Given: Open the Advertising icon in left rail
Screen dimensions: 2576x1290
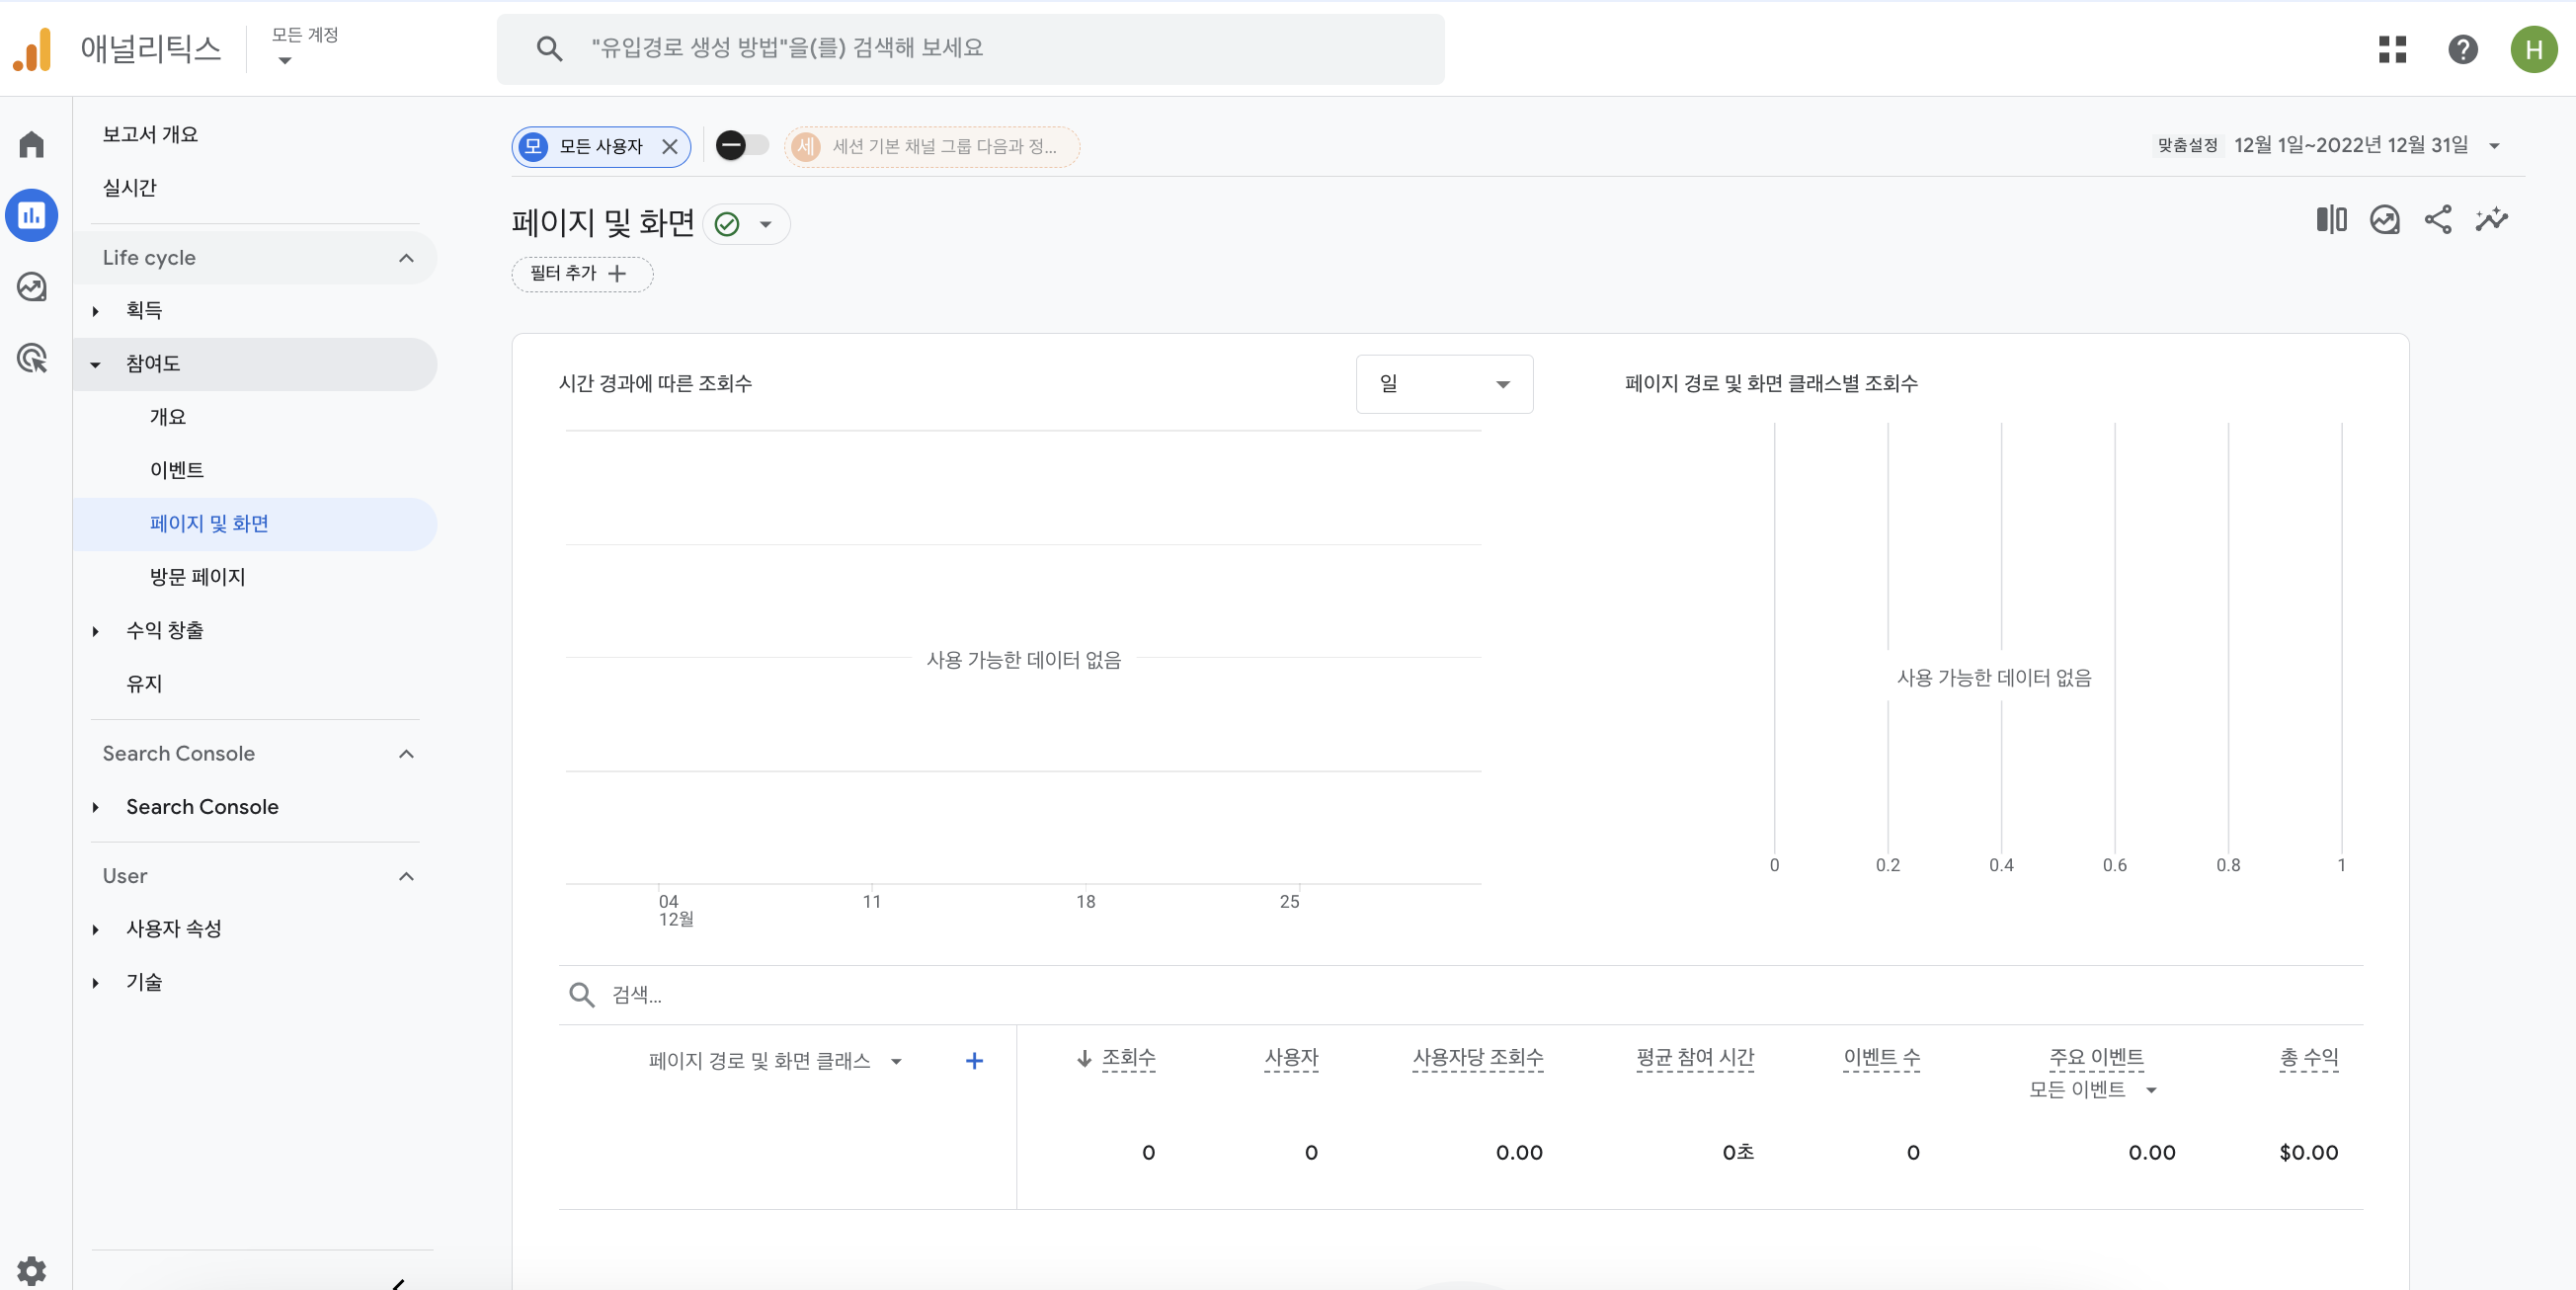Looking at the screenshot, I should coord(31,358).
